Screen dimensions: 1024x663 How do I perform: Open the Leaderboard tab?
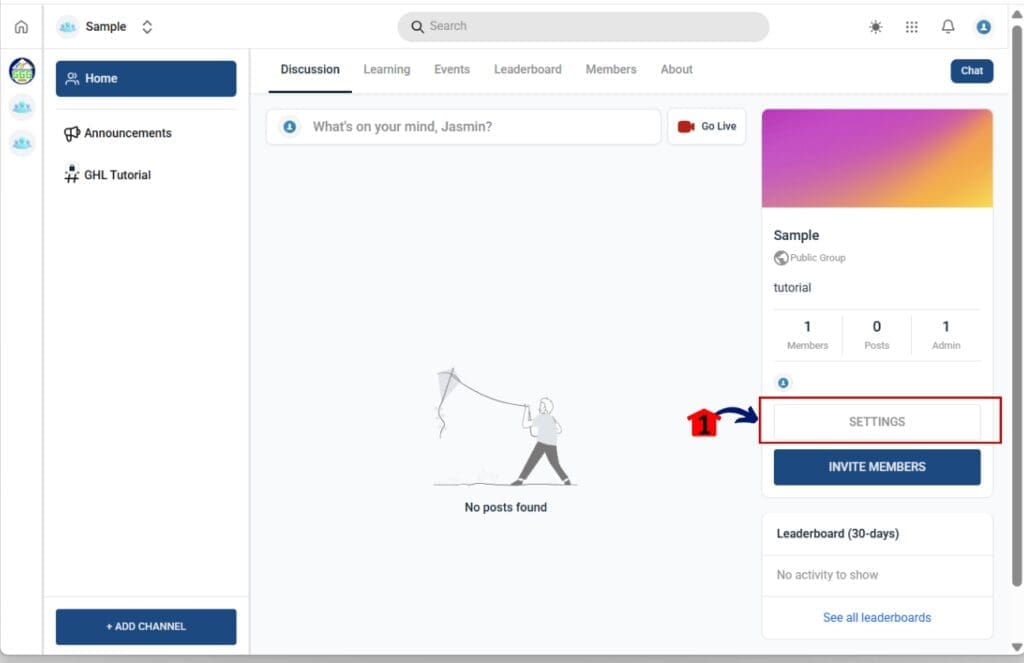click(528, 69)
